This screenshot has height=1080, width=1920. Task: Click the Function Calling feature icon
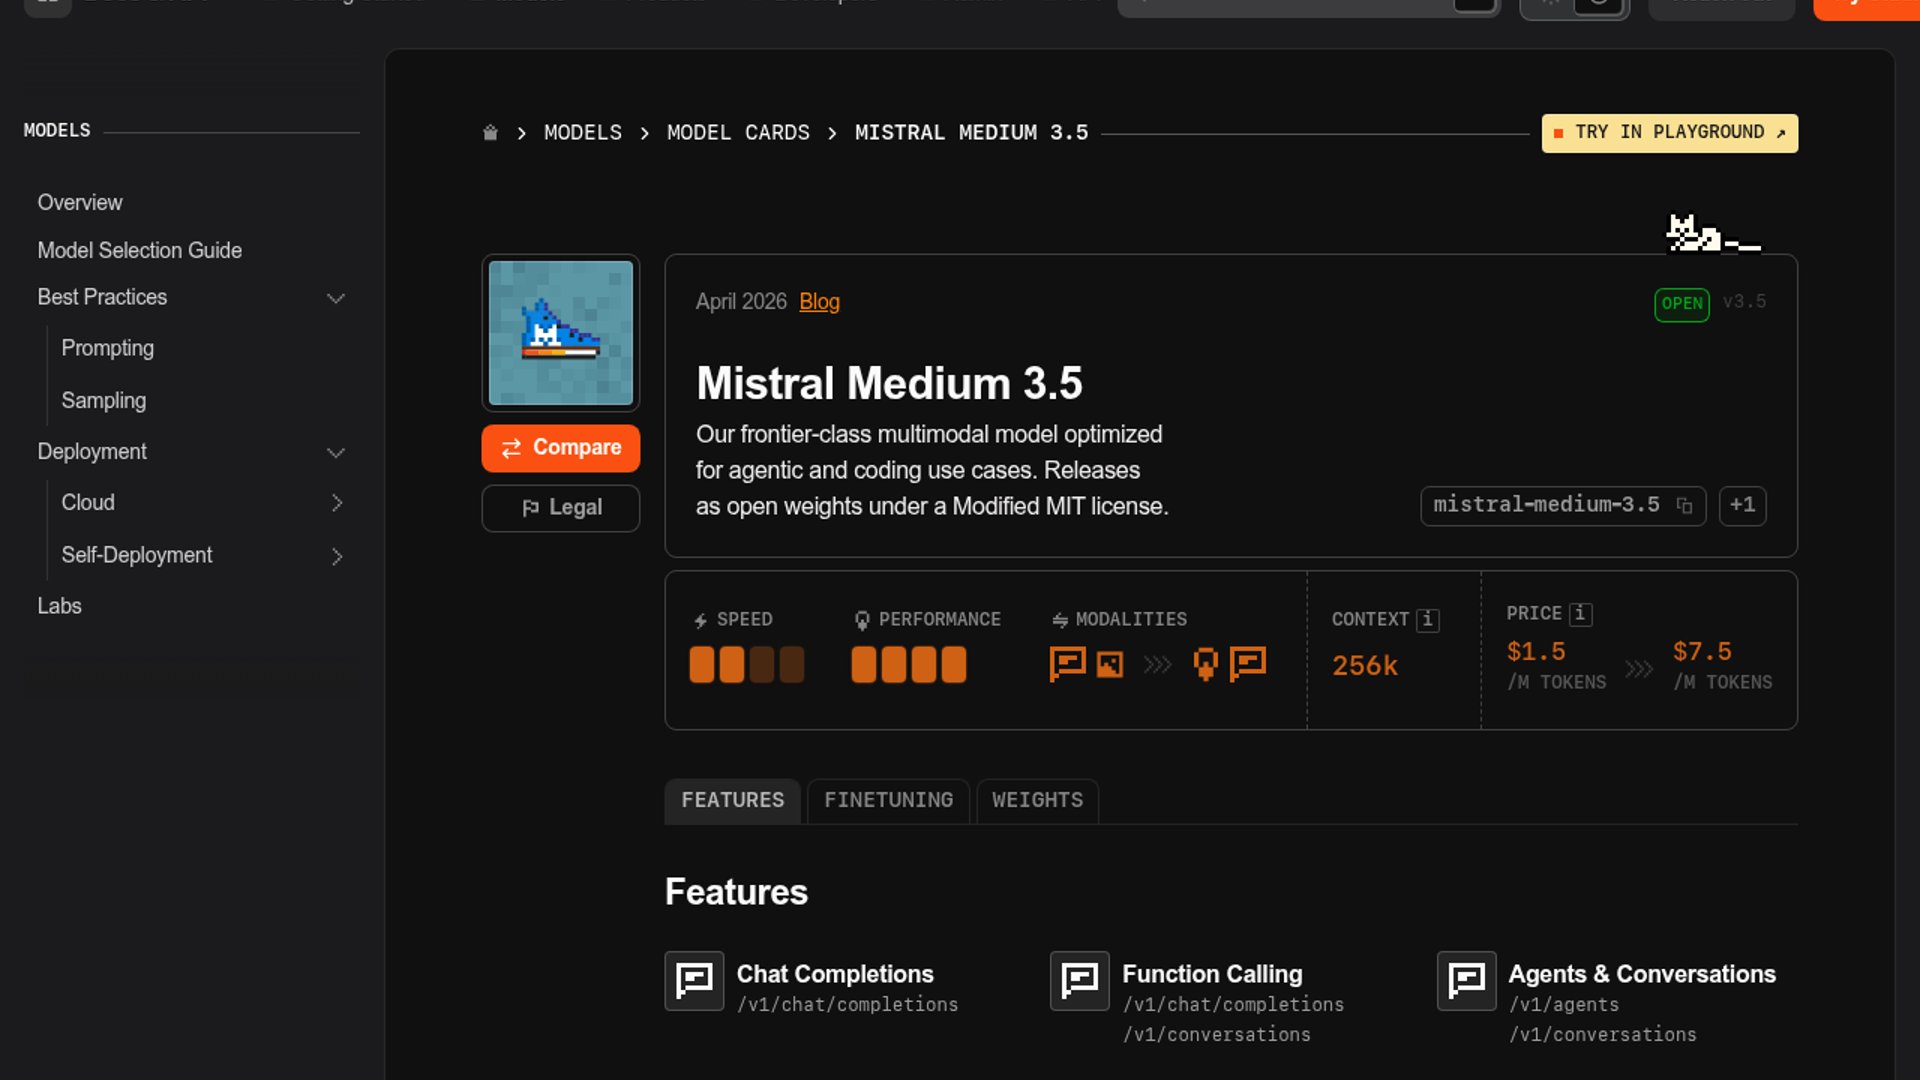(x=1079, y=981)
